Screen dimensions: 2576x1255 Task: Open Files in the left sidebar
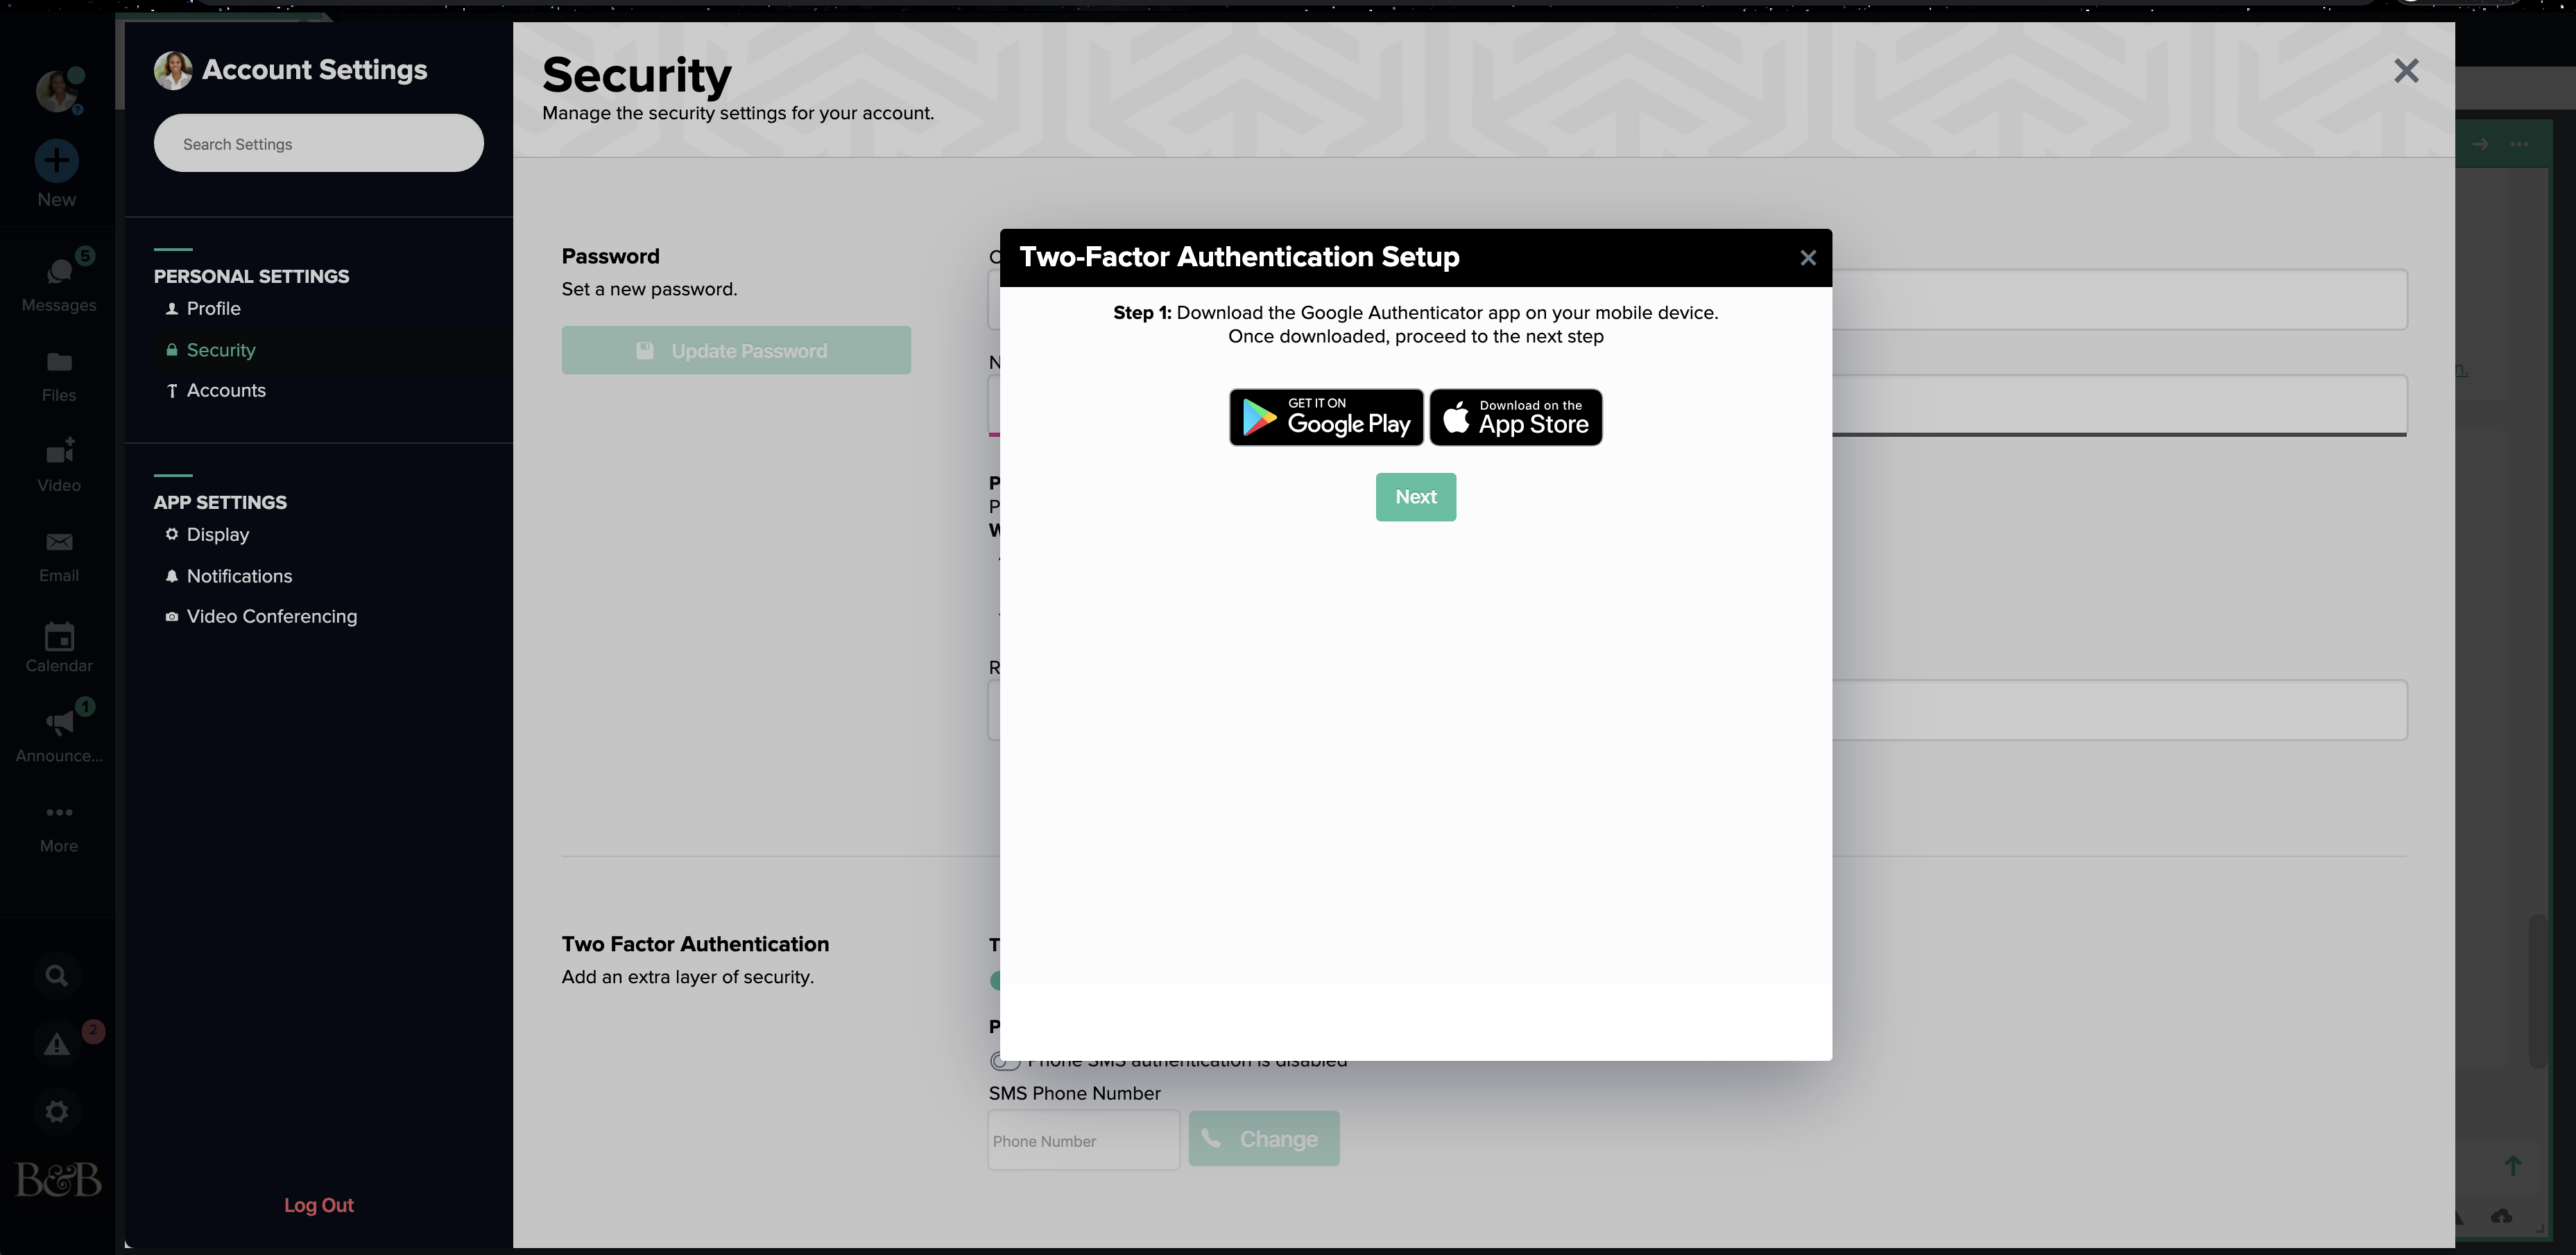point(59,375)
